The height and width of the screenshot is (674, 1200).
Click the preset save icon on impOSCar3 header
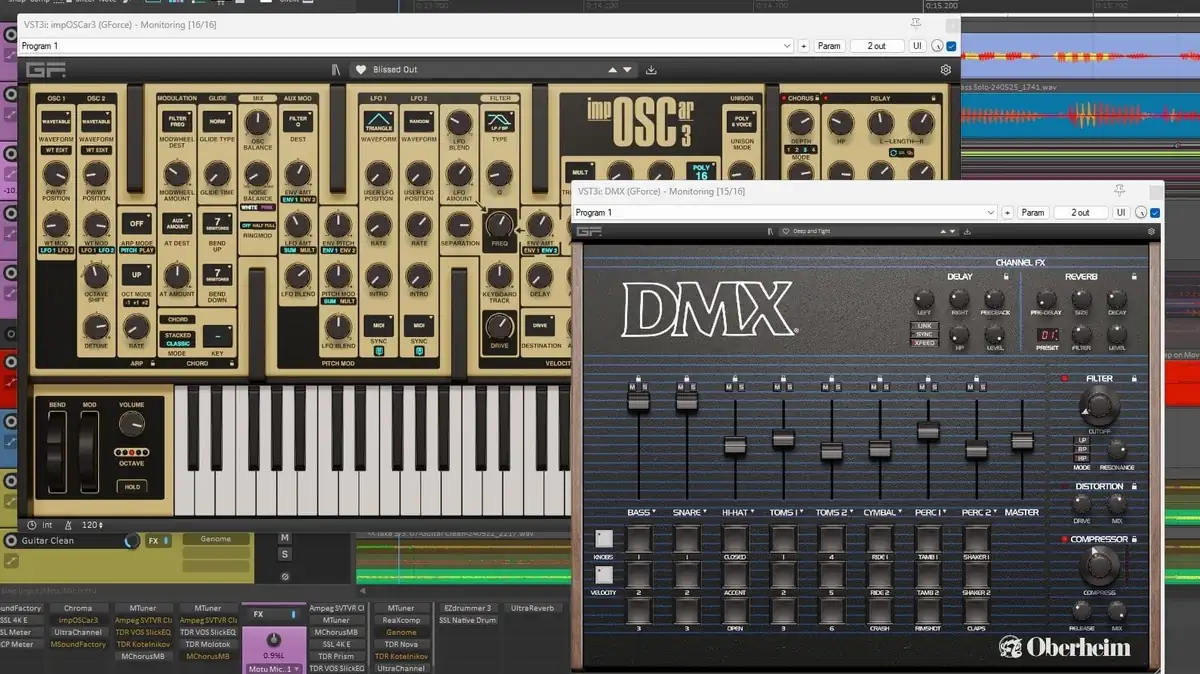651,69
